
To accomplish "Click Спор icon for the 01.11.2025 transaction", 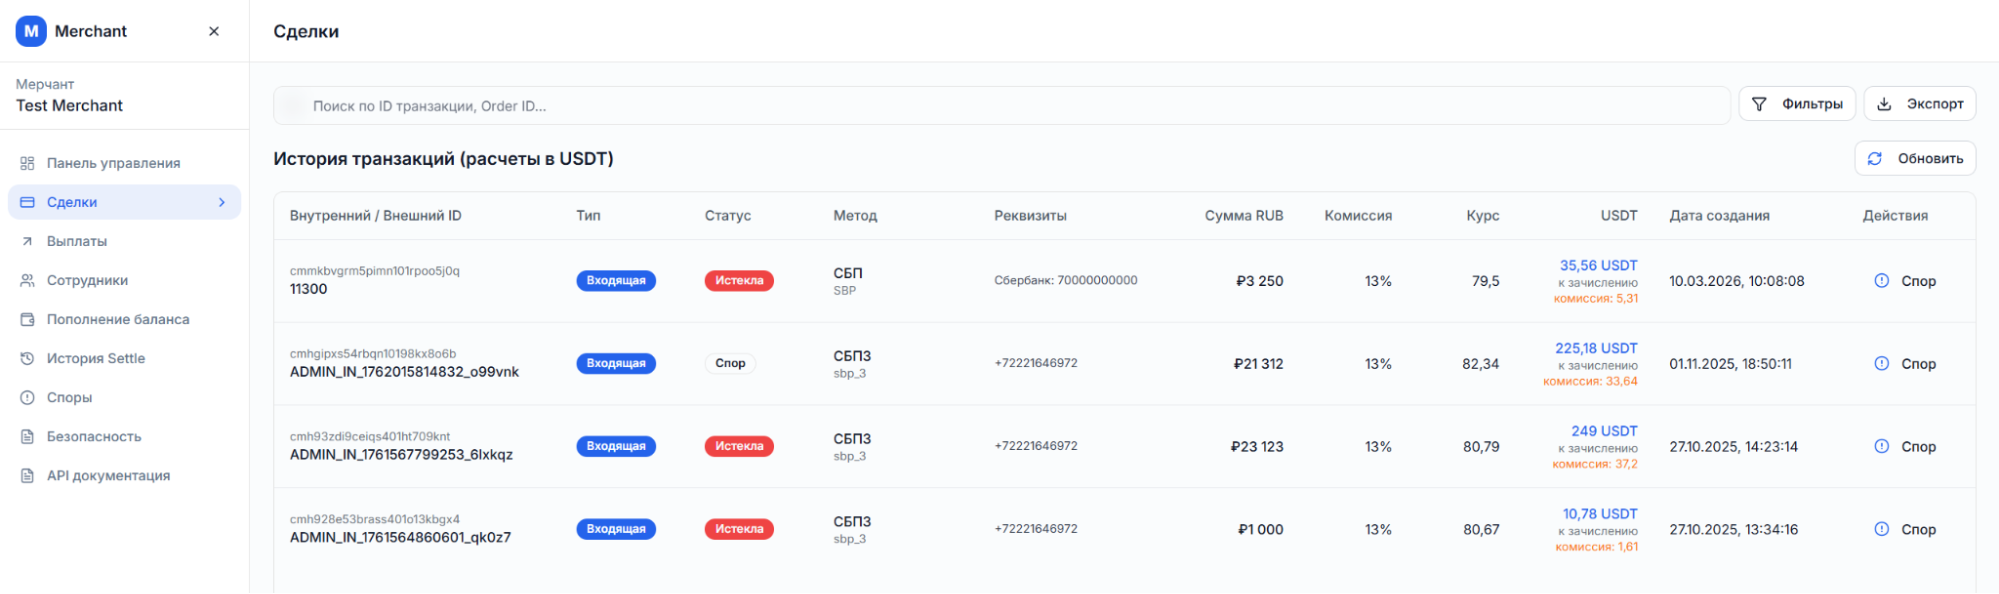I will tap(1881, 364).
